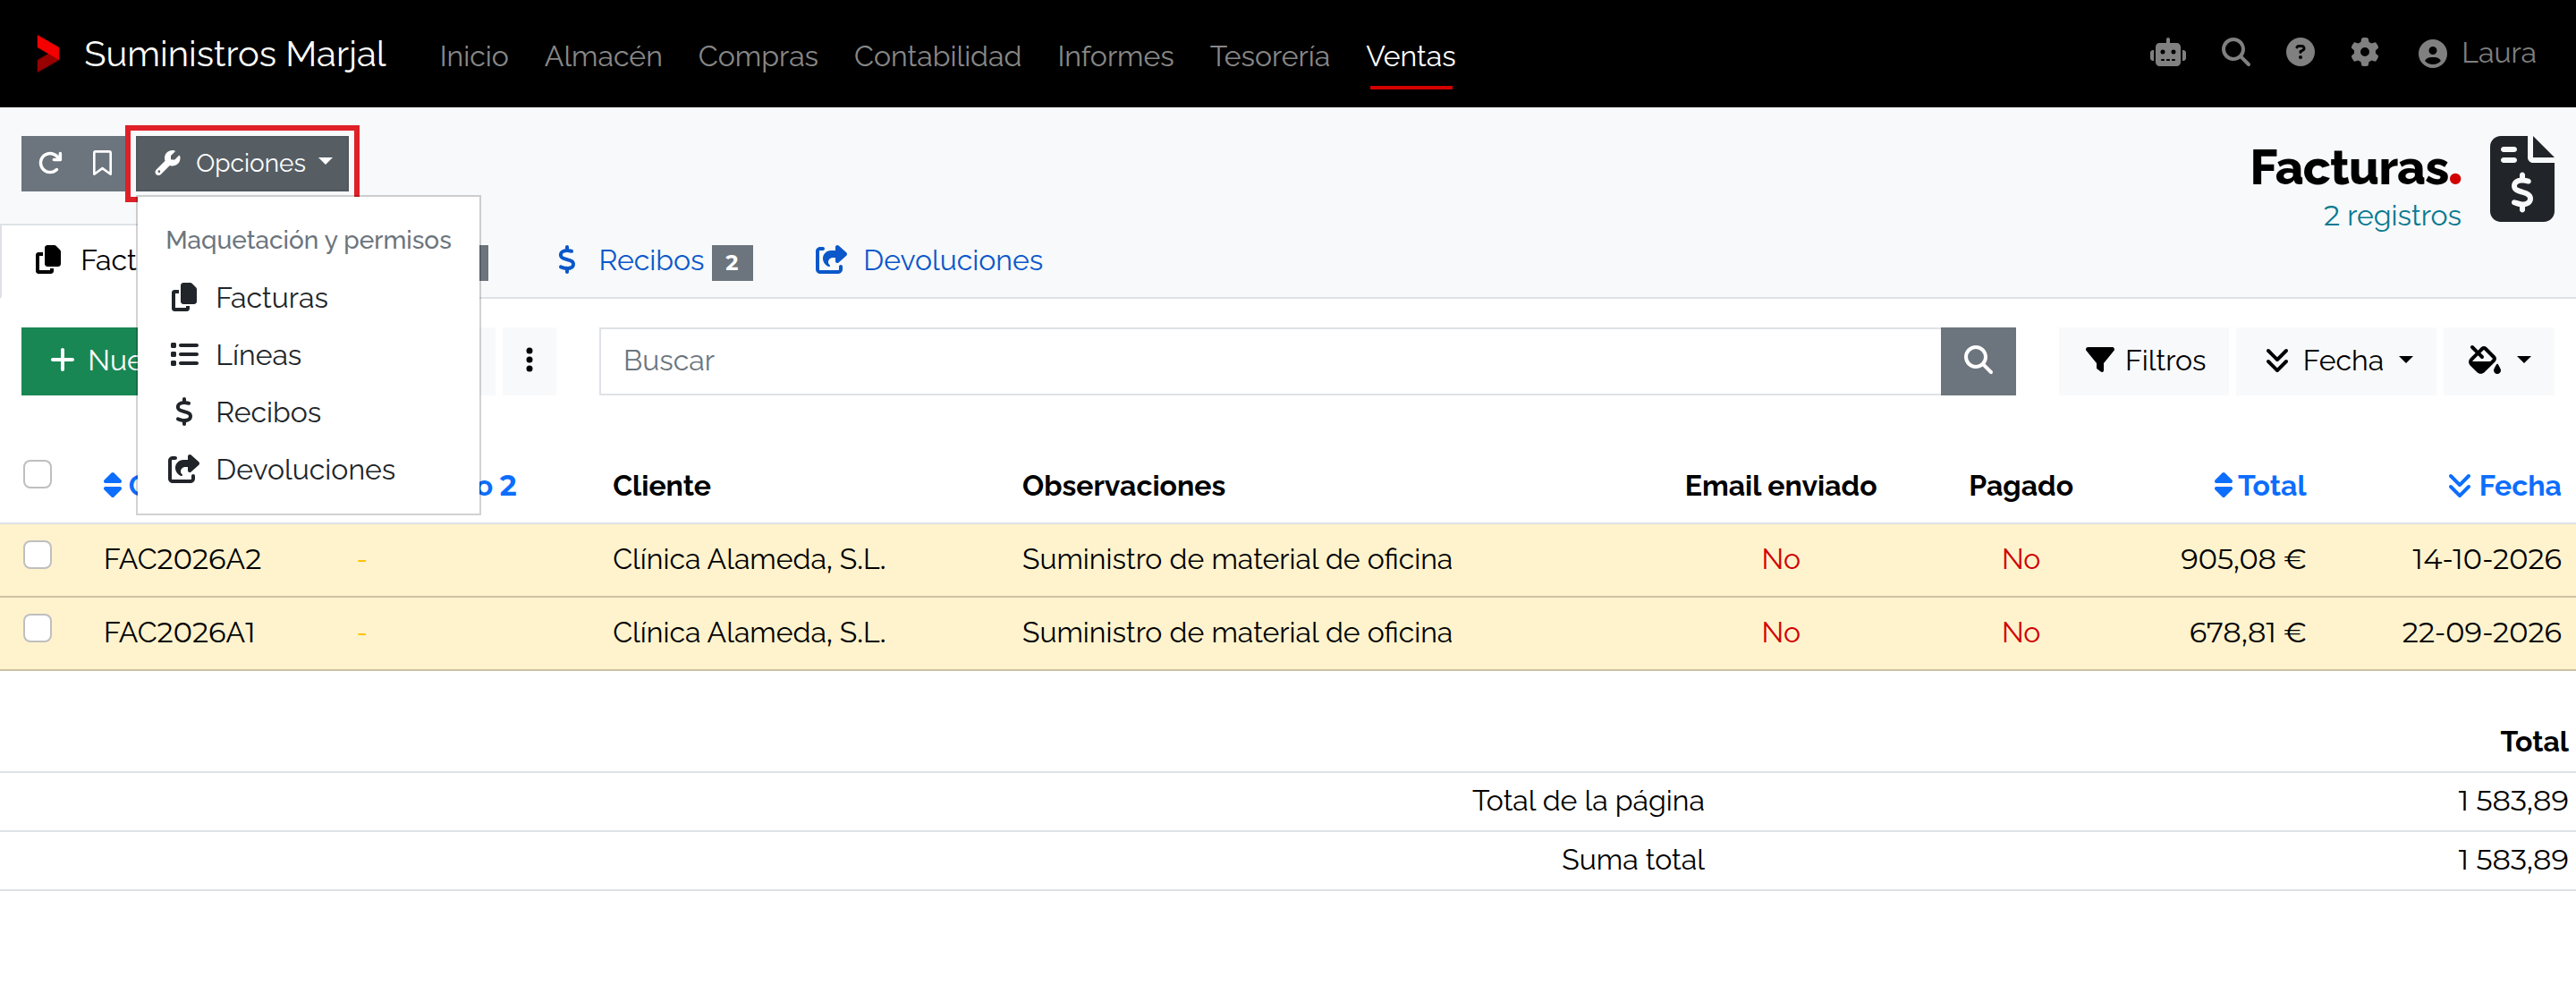Sort the table by Total column
The image size is (2576, 1002).
pos(2260,486)
